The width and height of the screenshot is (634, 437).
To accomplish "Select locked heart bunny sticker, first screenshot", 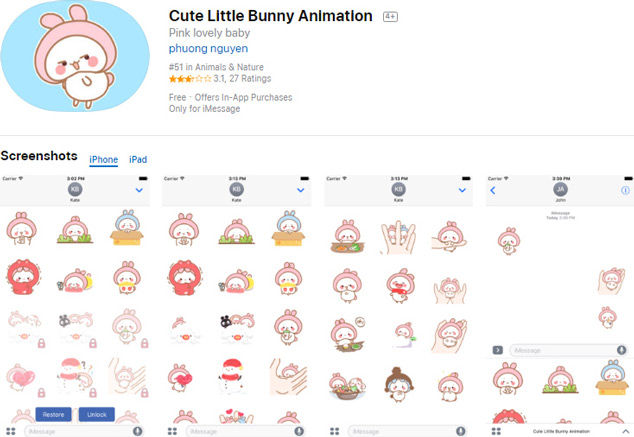I will click(x=22, y=378).
